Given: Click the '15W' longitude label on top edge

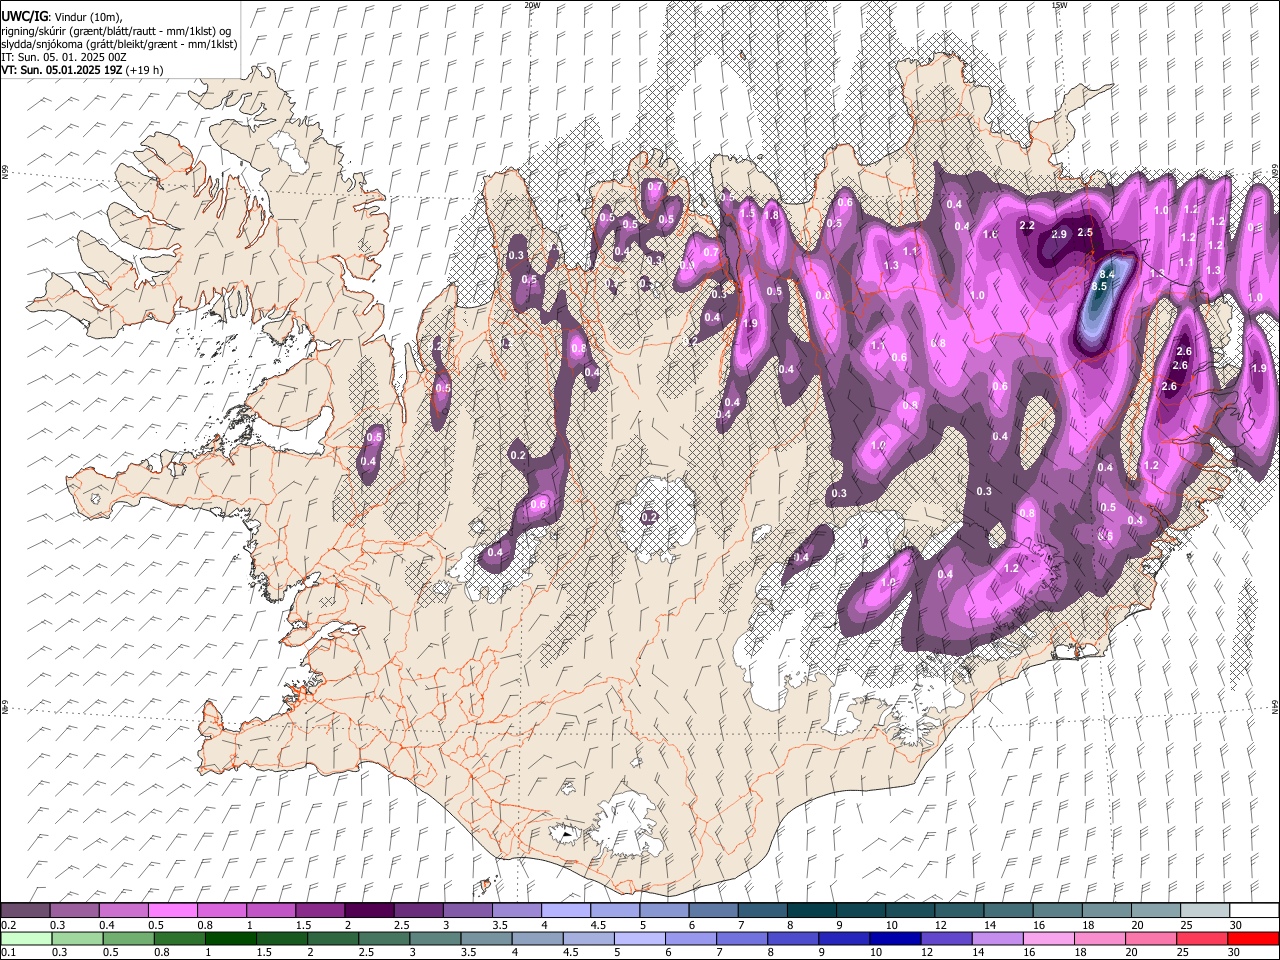Looking at the screenshot, I should 1059,5.
